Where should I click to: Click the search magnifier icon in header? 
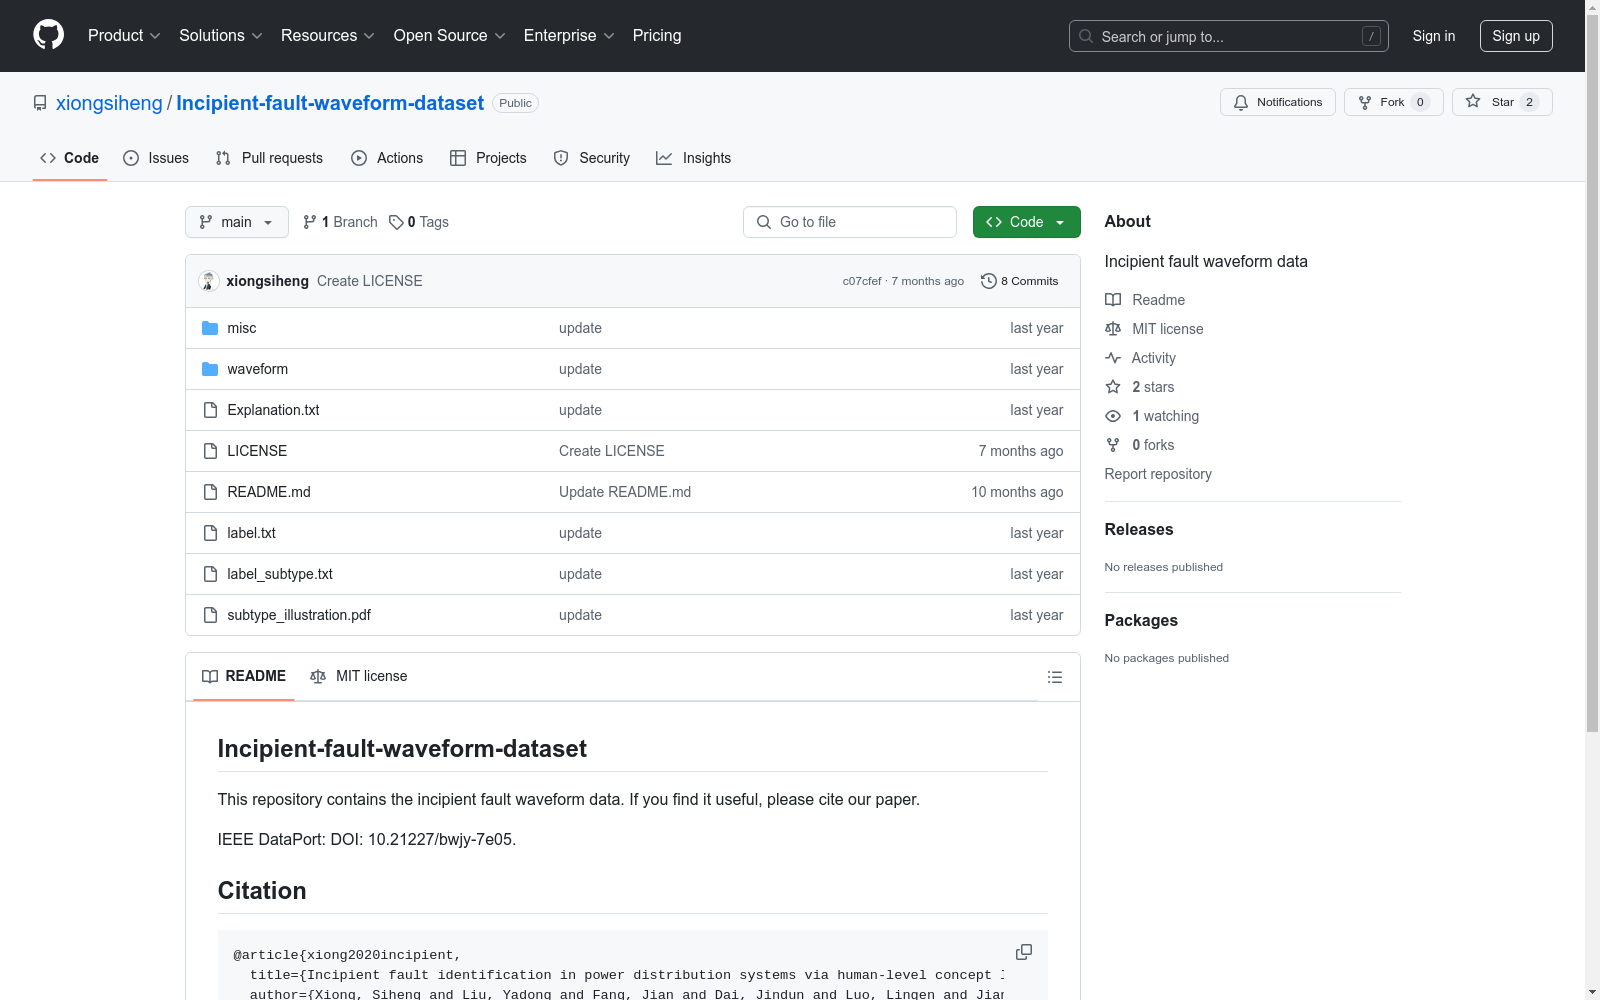click(1086, 36)
